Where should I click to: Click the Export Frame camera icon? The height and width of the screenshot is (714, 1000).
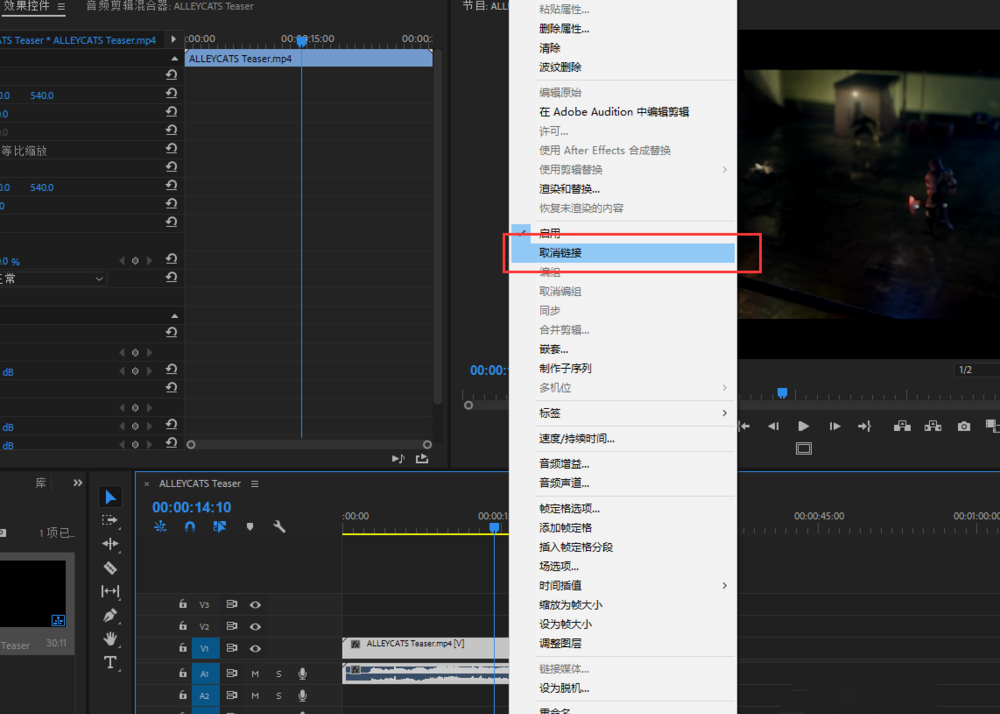click(963, 426)
